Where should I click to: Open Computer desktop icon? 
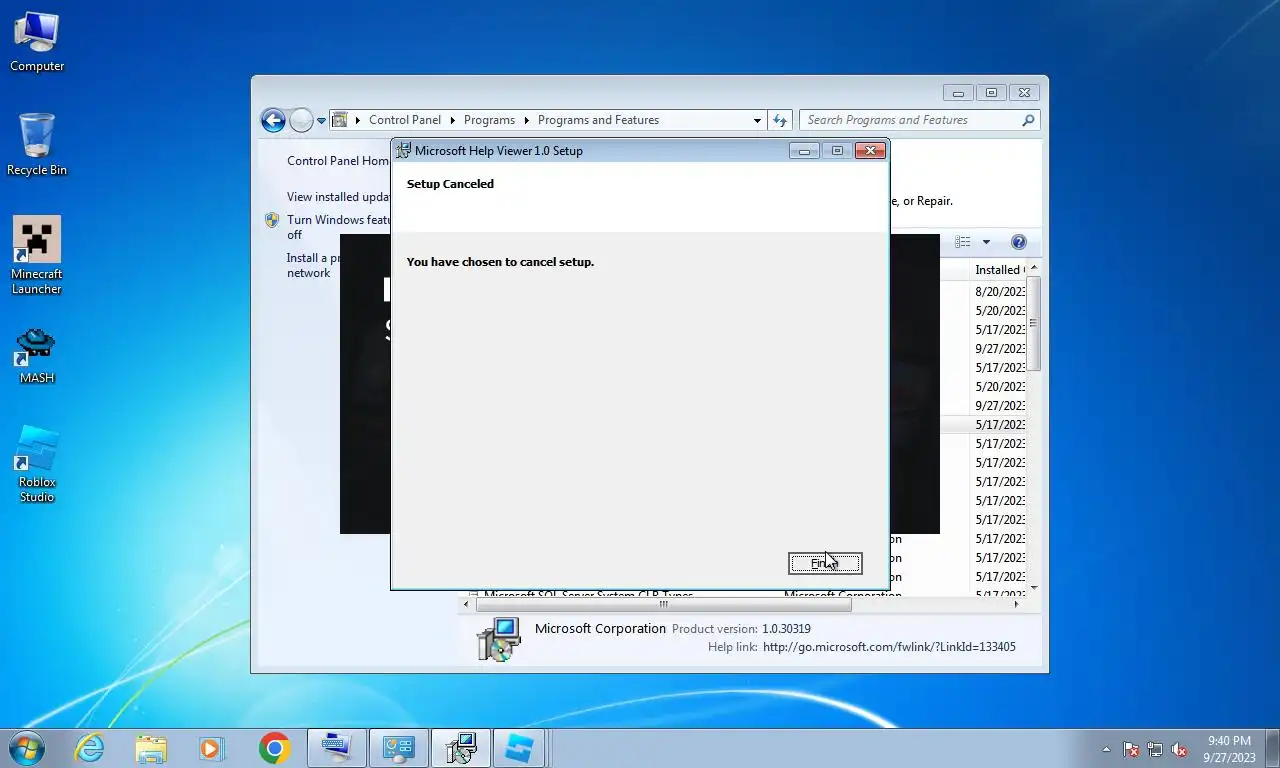pos(37,42)
